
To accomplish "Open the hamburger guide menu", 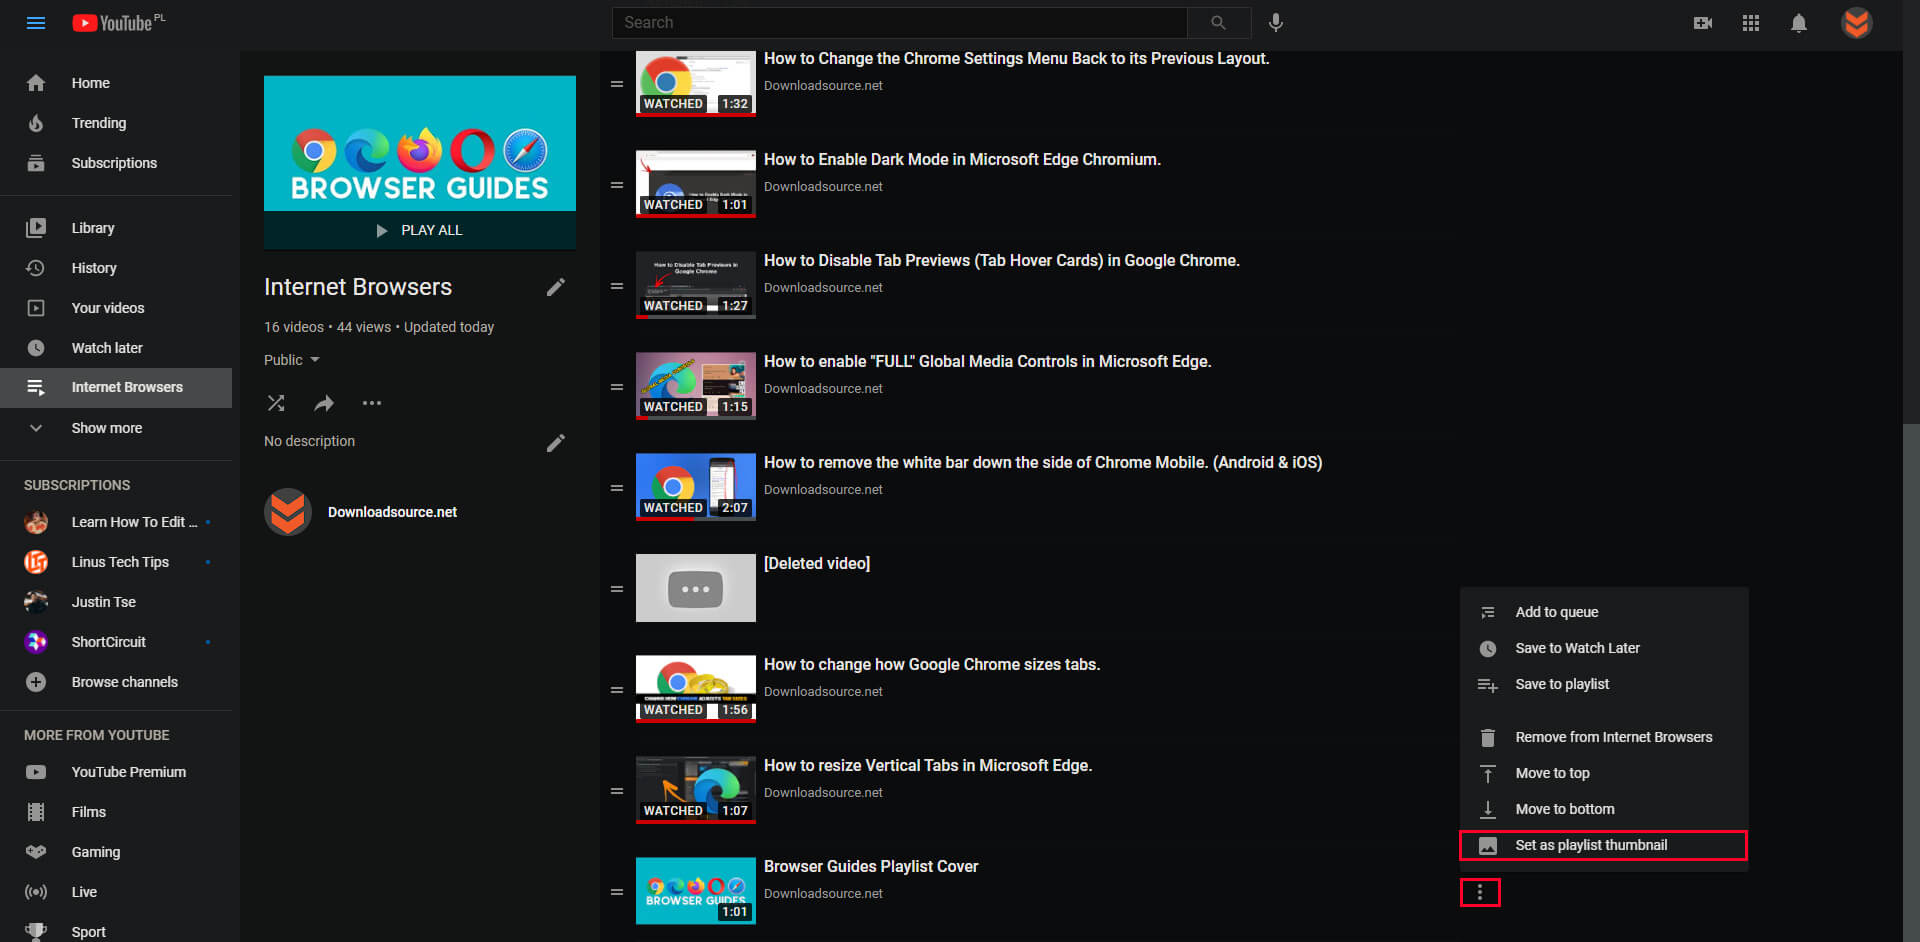I will [x=36, y=23].
